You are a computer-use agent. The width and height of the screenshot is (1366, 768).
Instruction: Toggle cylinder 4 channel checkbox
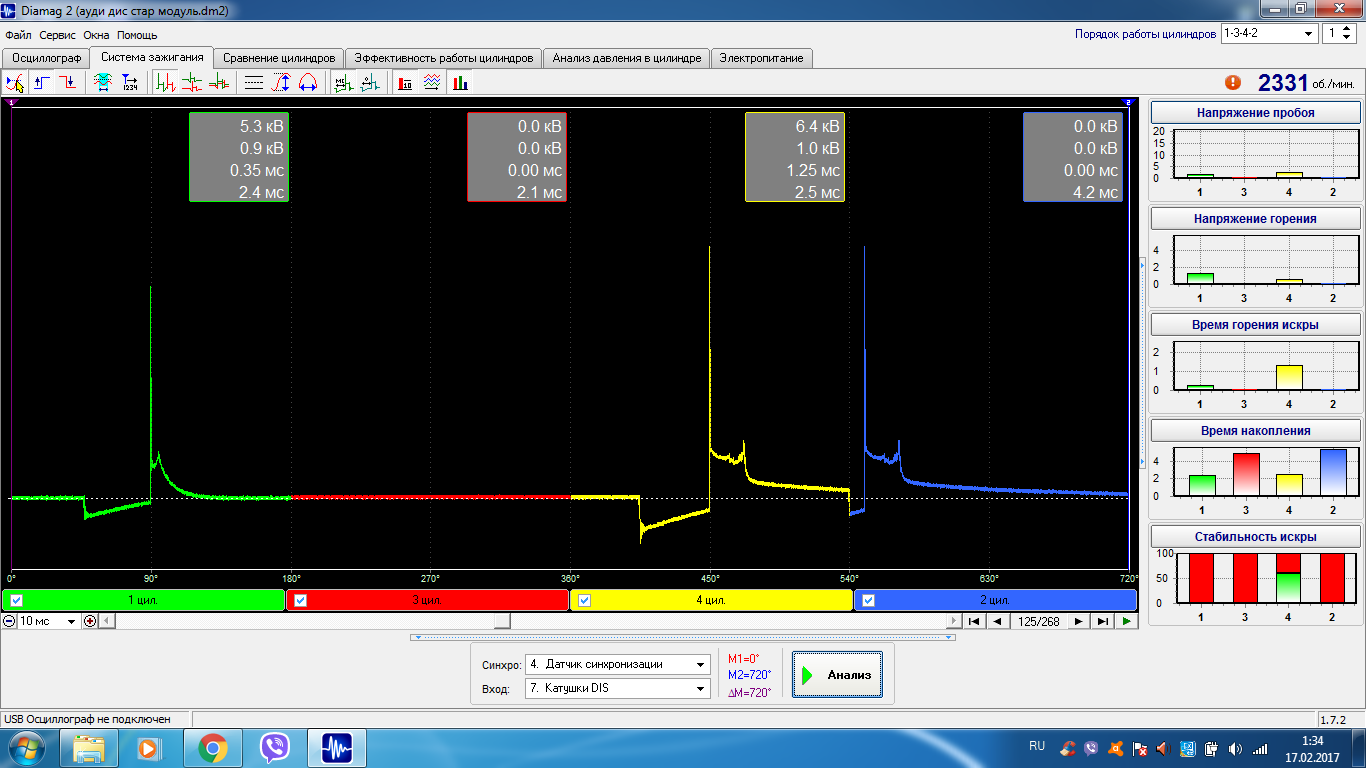coord(584,601)
